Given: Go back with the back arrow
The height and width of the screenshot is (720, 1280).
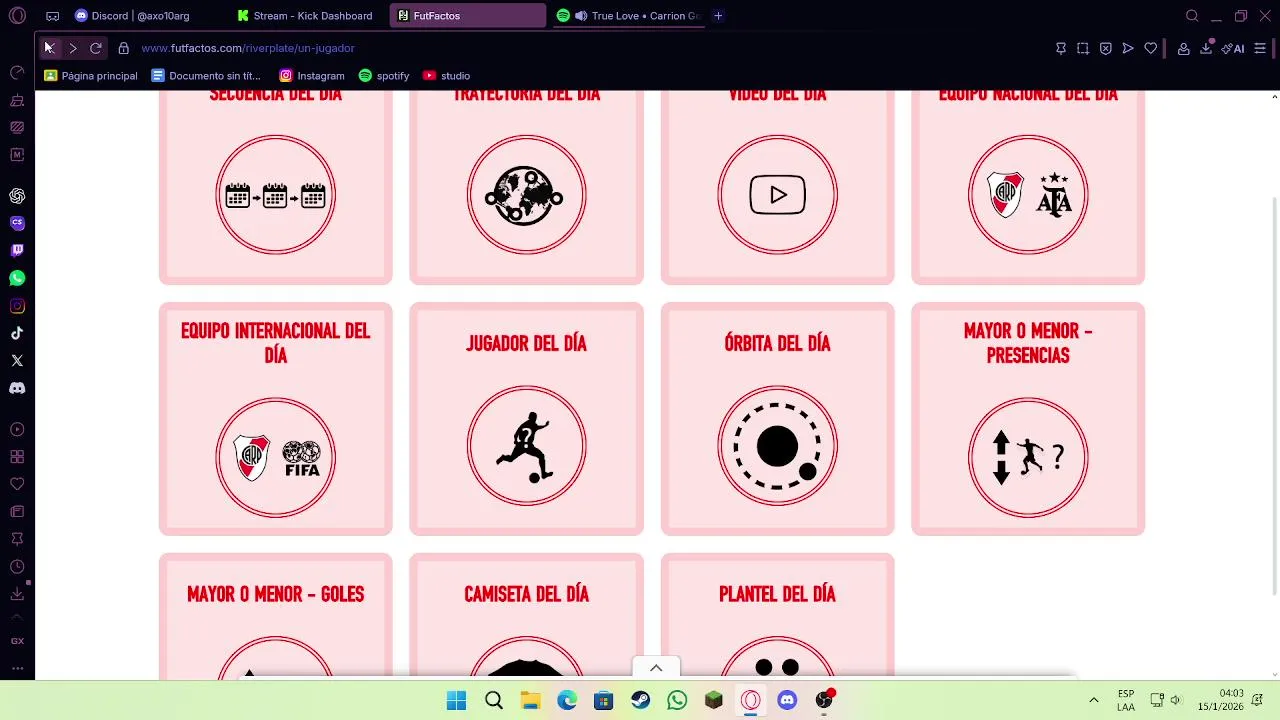Looking at the screenshot, I should point(48,48).
